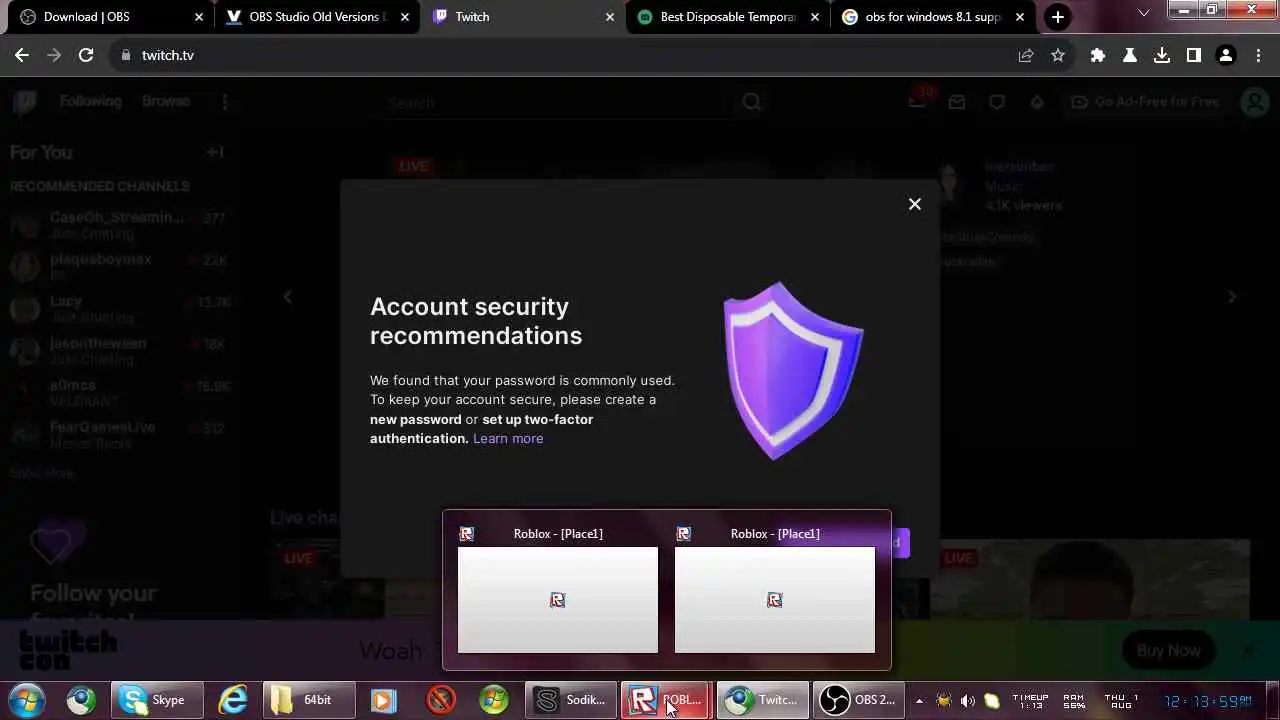Open Twitch notifications inbox icon
This screenshot has width=1280, height=720.
[957, 102]
